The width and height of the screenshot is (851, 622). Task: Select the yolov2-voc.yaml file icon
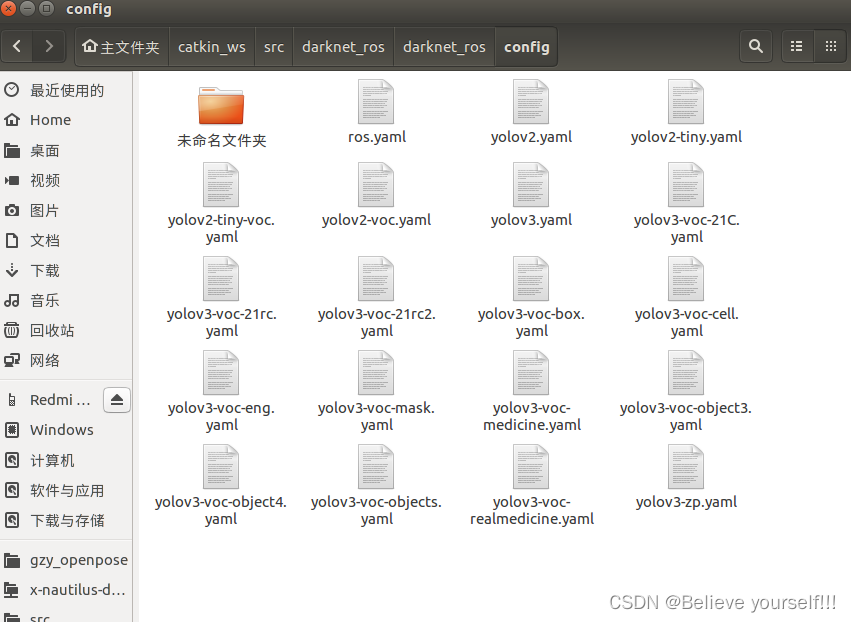pyautogui.click(x=376, y=185)
